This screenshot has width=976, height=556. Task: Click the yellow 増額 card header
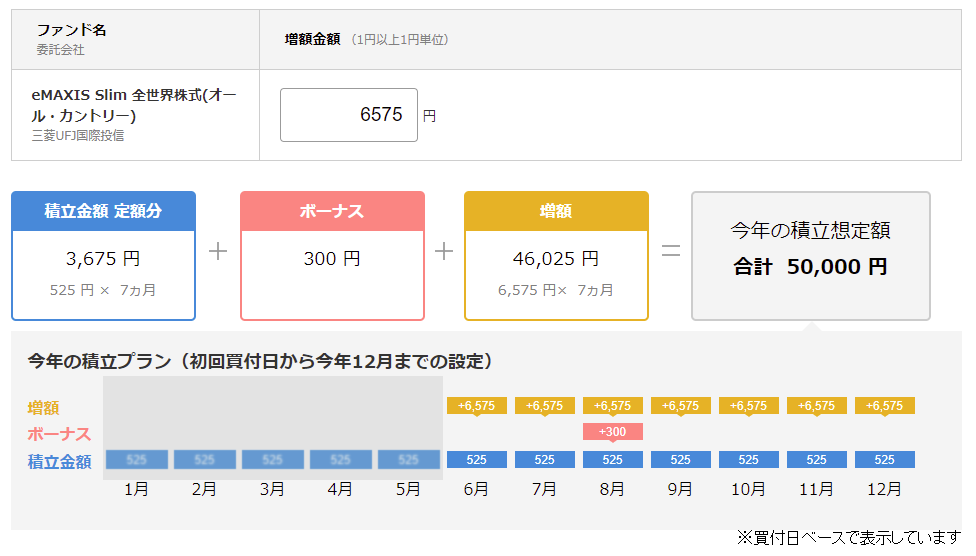click(556, 211)
